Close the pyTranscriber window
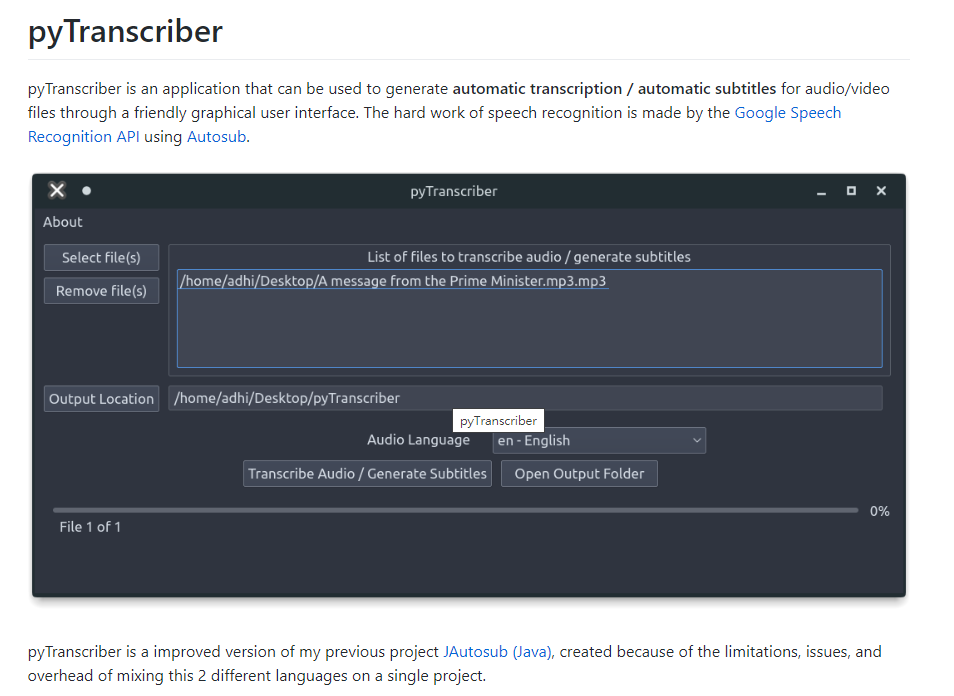 [x=881, y=190]
